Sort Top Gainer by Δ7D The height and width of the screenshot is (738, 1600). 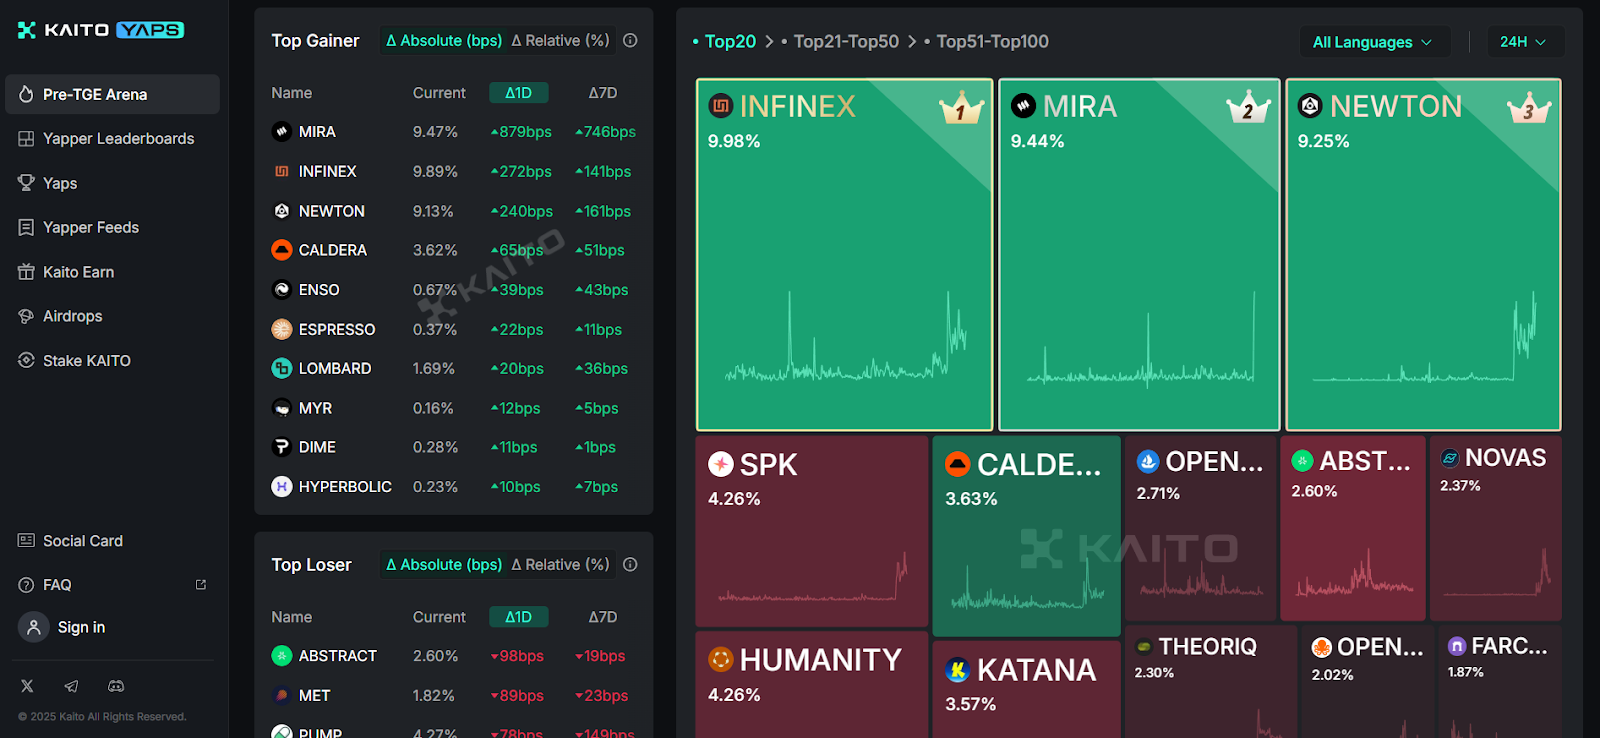point(603,93)
